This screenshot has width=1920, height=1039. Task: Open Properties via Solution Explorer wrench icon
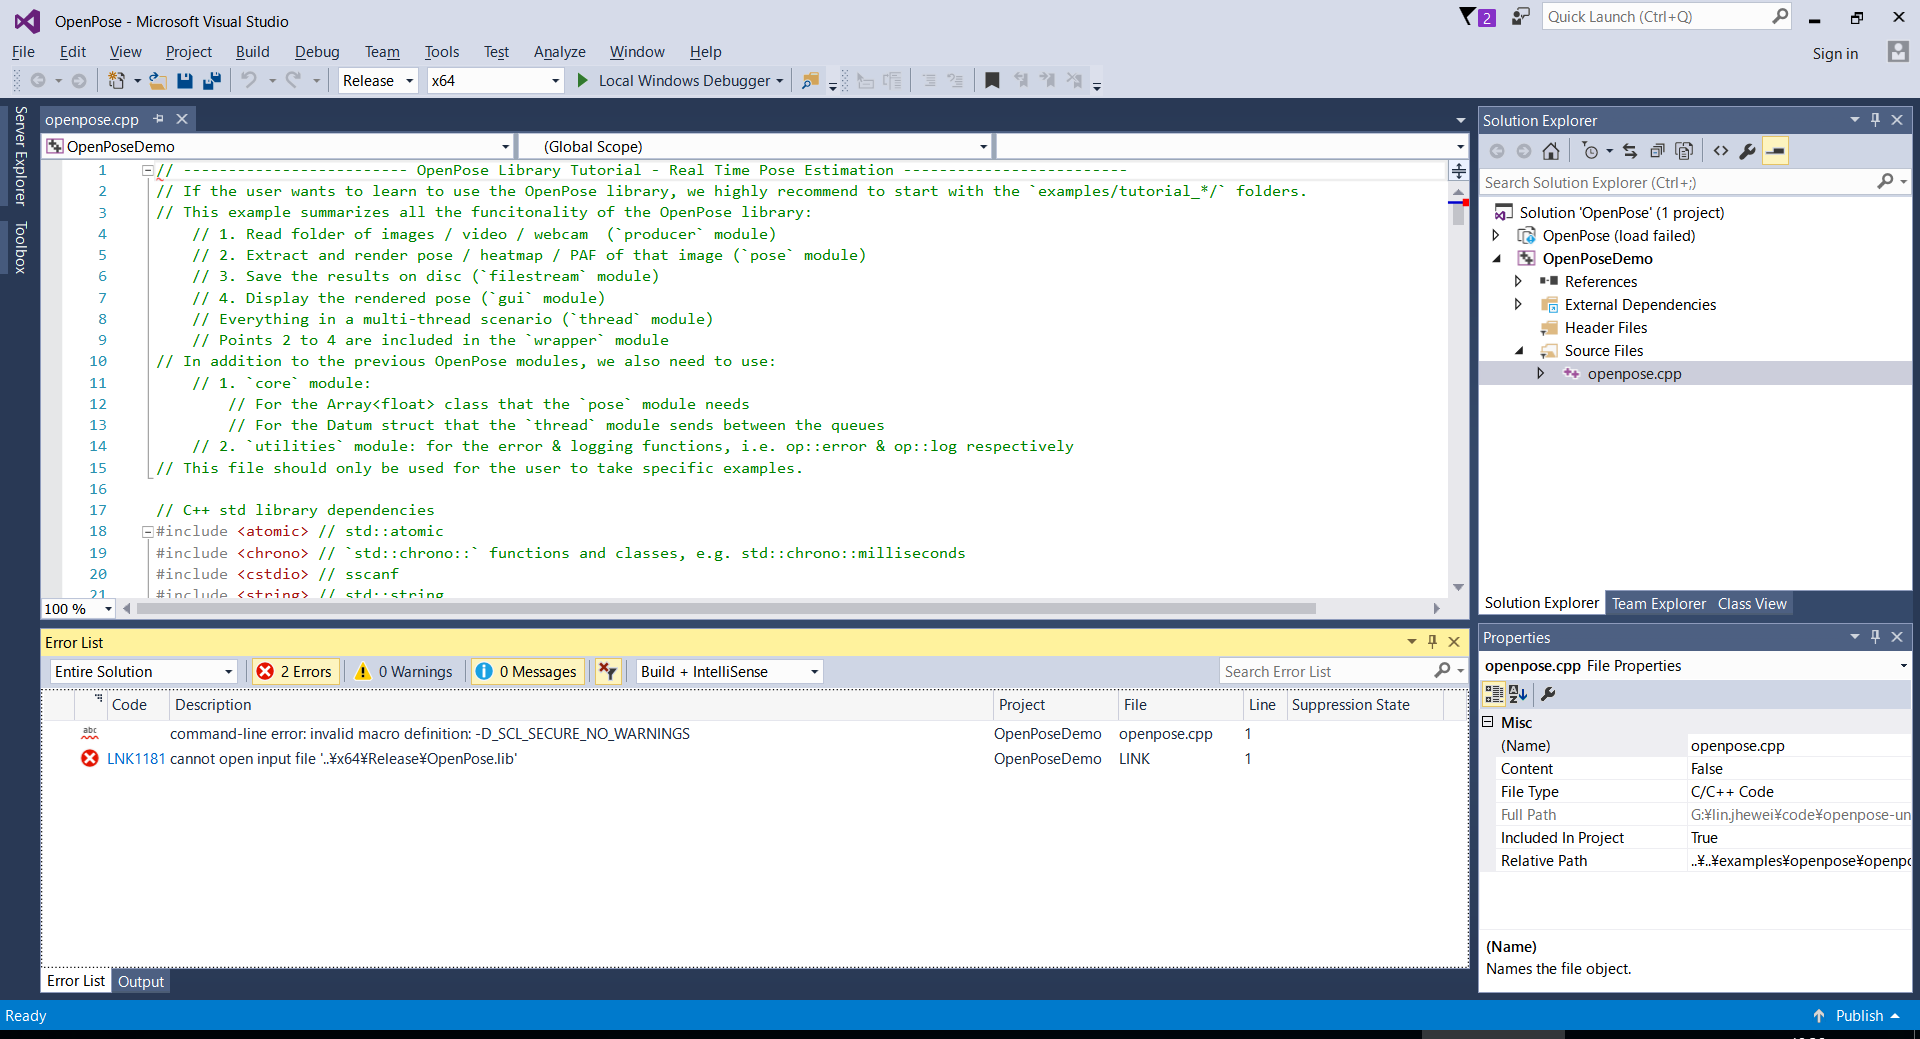tap(1747, 151)
